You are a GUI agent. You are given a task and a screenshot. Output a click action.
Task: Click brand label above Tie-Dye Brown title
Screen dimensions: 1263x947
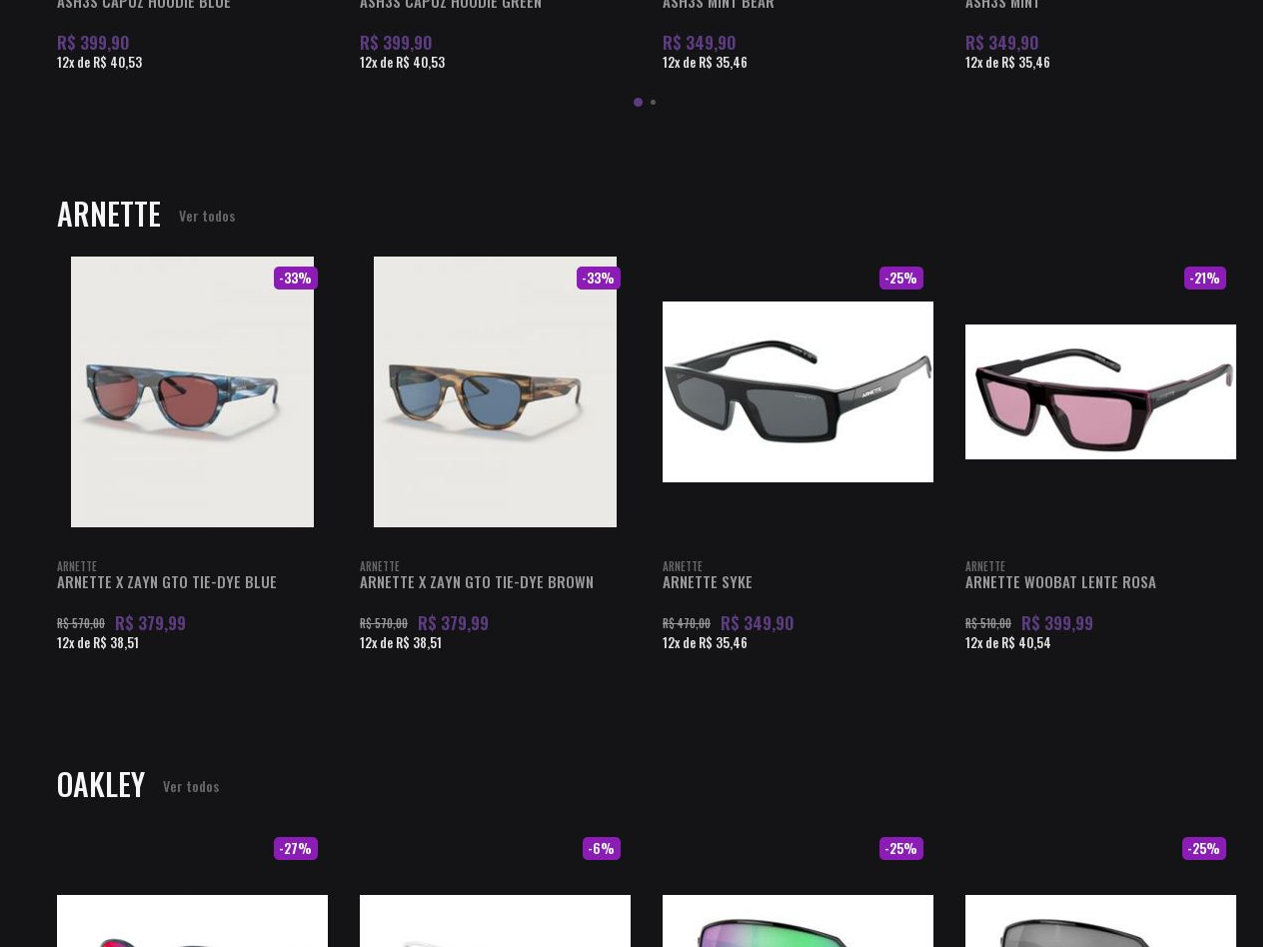pyautogui.click(x=380, y=566)
